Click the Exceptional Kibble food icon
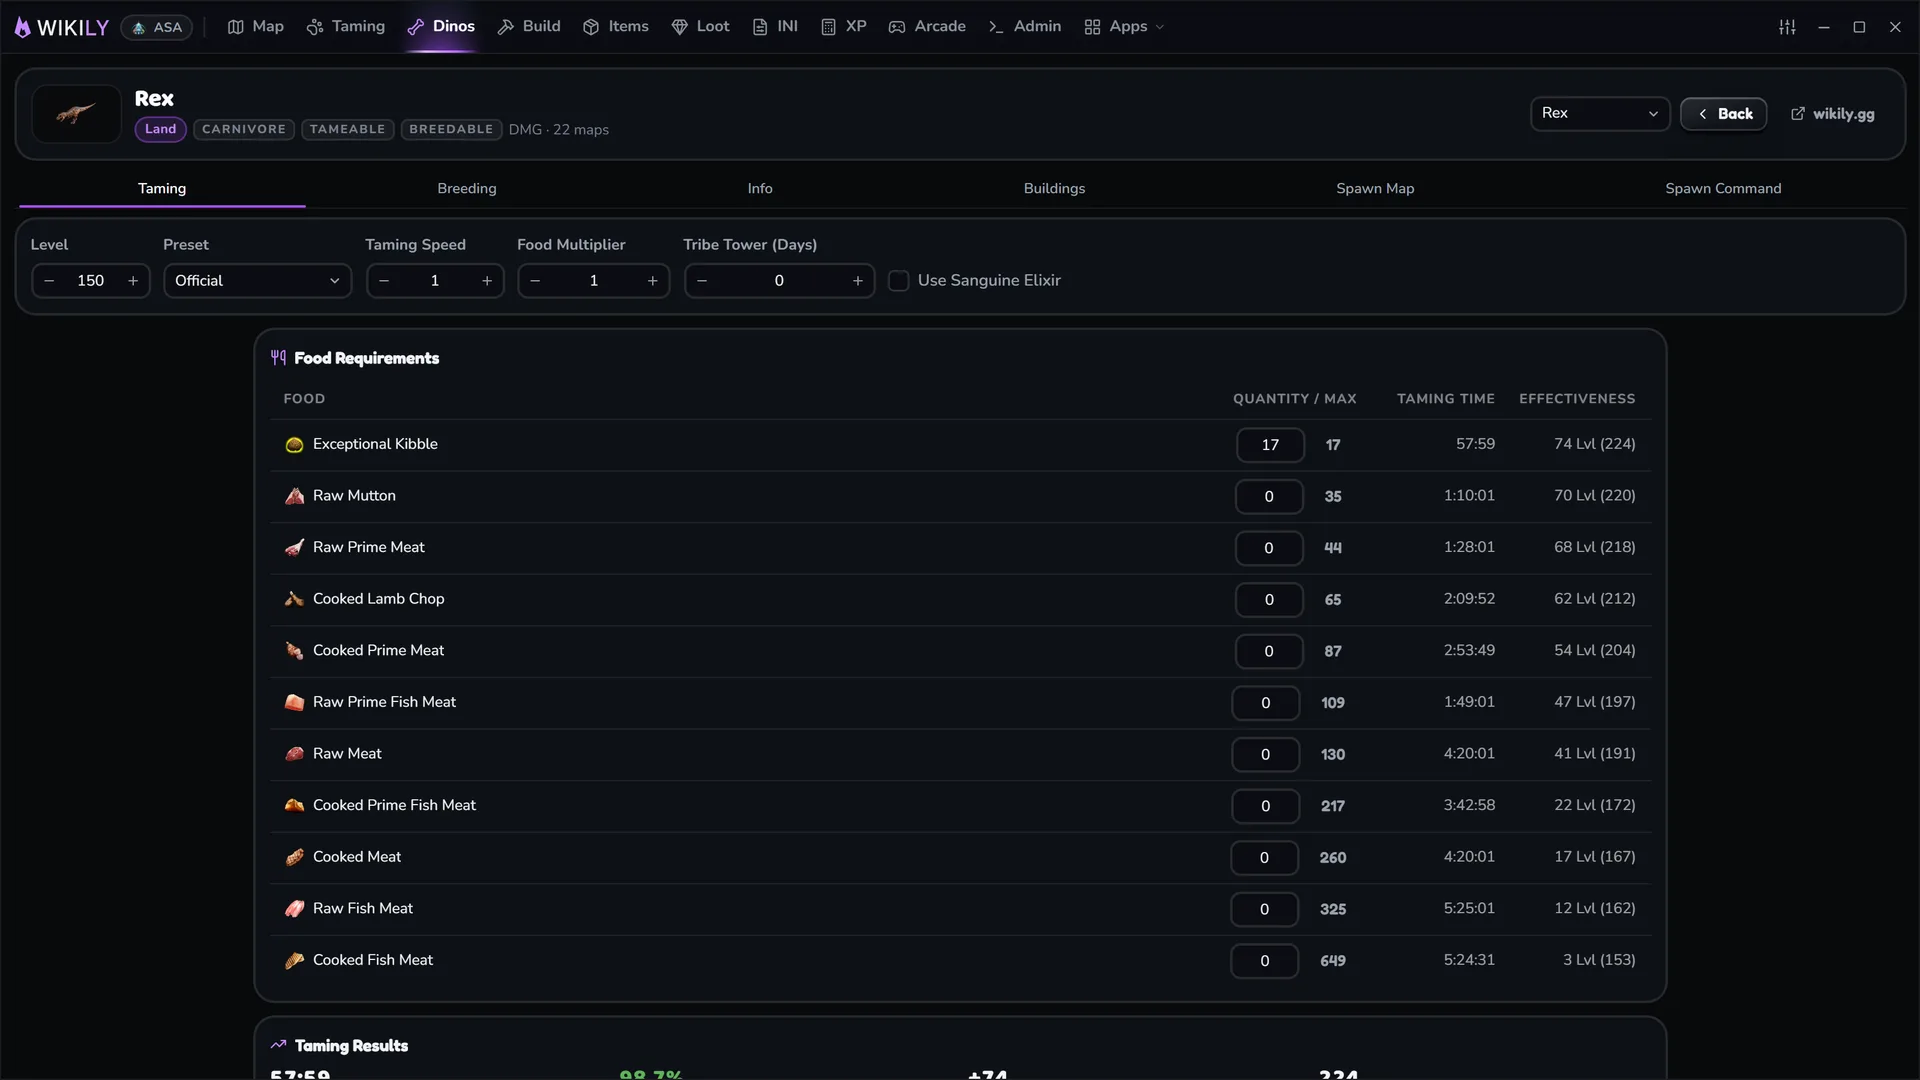 [294, 445]
